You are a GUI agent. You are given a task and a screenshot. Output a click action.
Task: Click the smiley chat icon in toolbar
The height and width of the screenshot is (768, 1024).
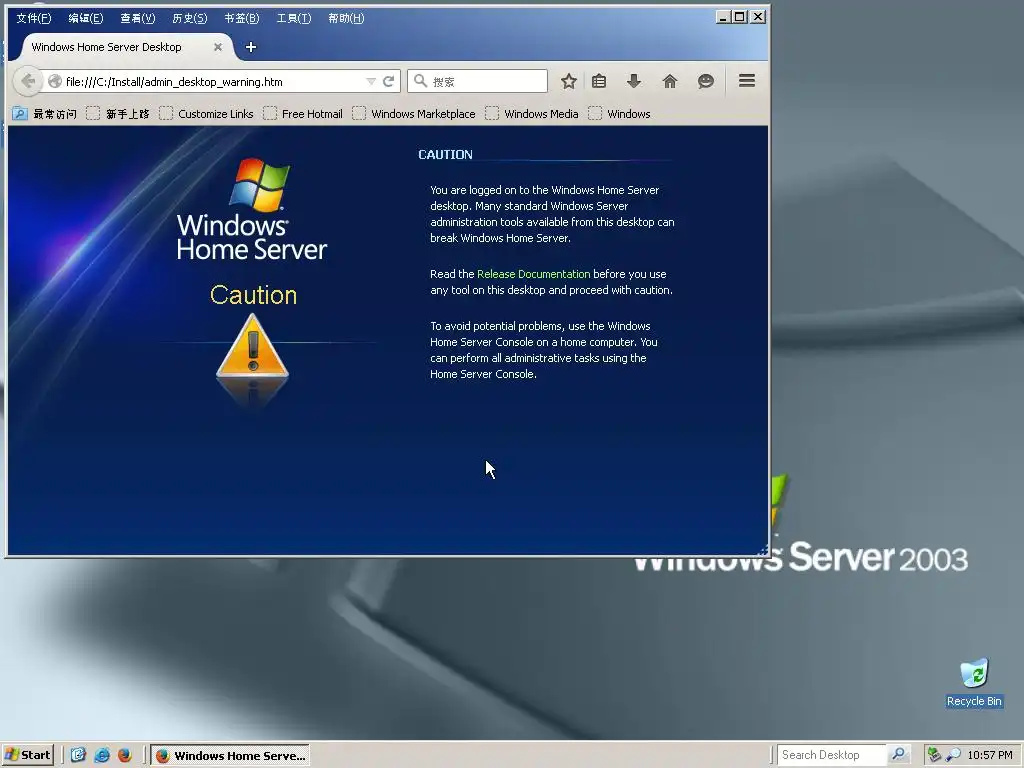(x=706, y=81)
